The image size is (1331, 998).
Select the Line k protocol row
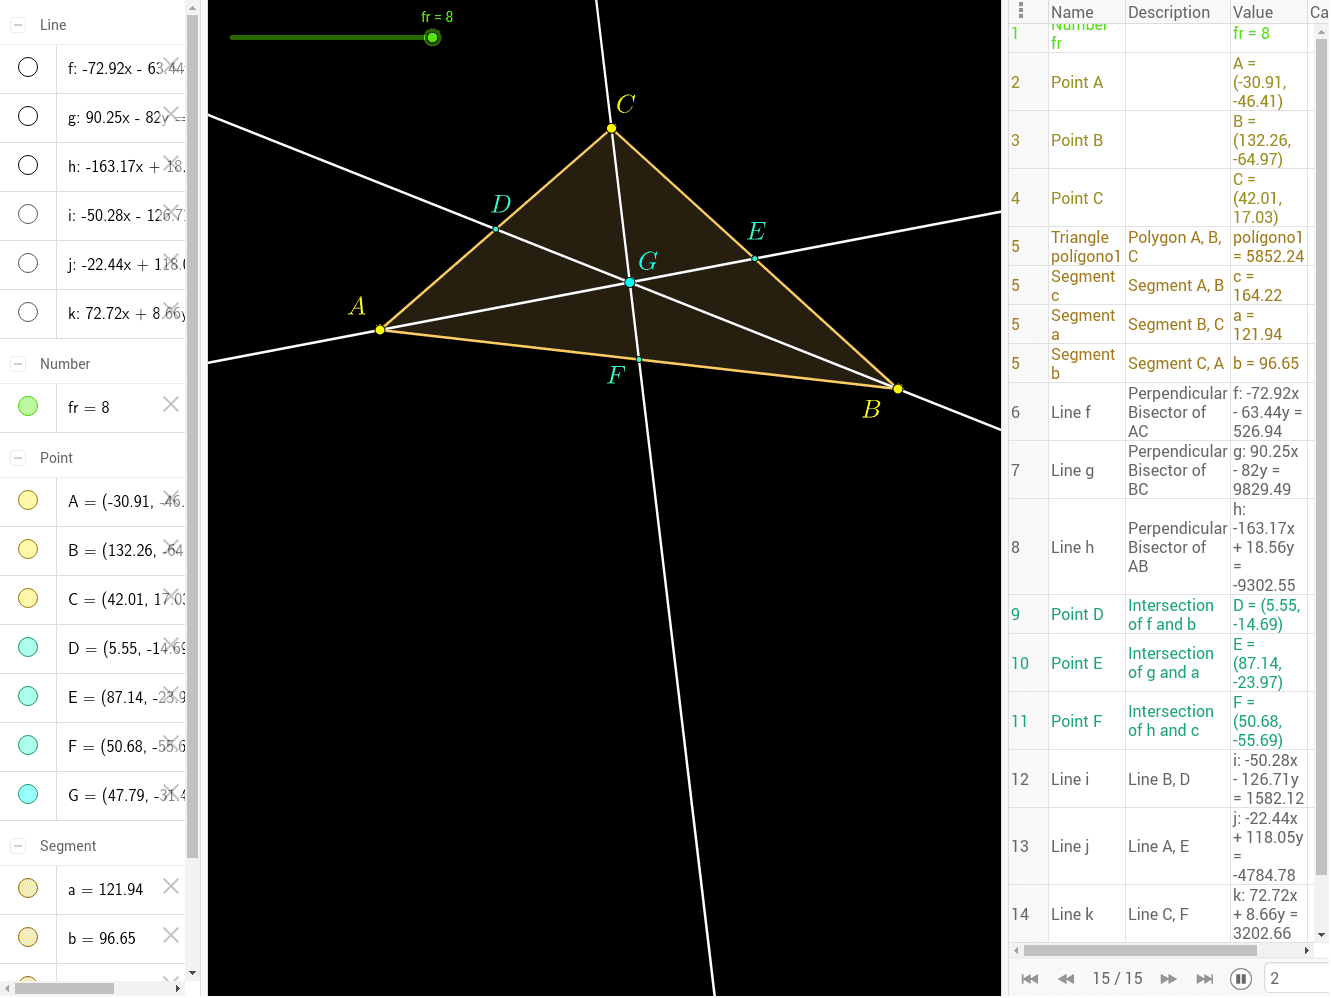coord(1159,914)
